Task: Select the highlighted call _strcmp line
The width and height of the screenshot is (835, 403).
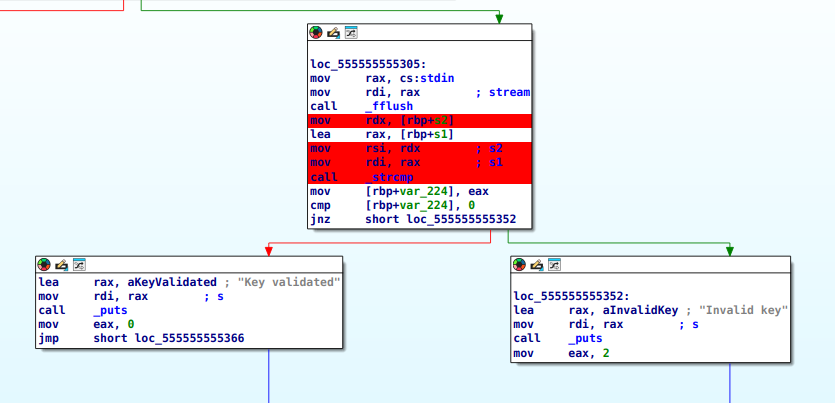Action: [420, 177]
